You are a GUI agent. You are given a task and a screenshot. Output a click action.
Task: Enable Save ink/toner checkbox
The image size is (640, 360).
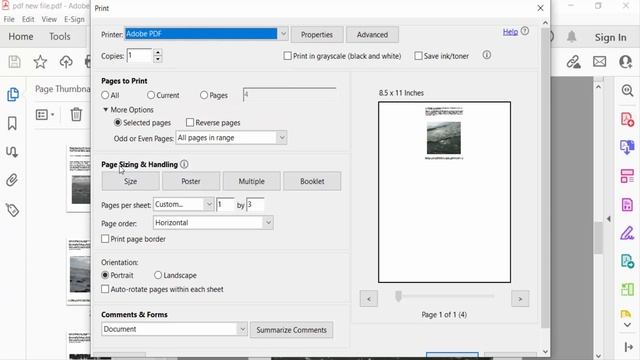point(418,56)
